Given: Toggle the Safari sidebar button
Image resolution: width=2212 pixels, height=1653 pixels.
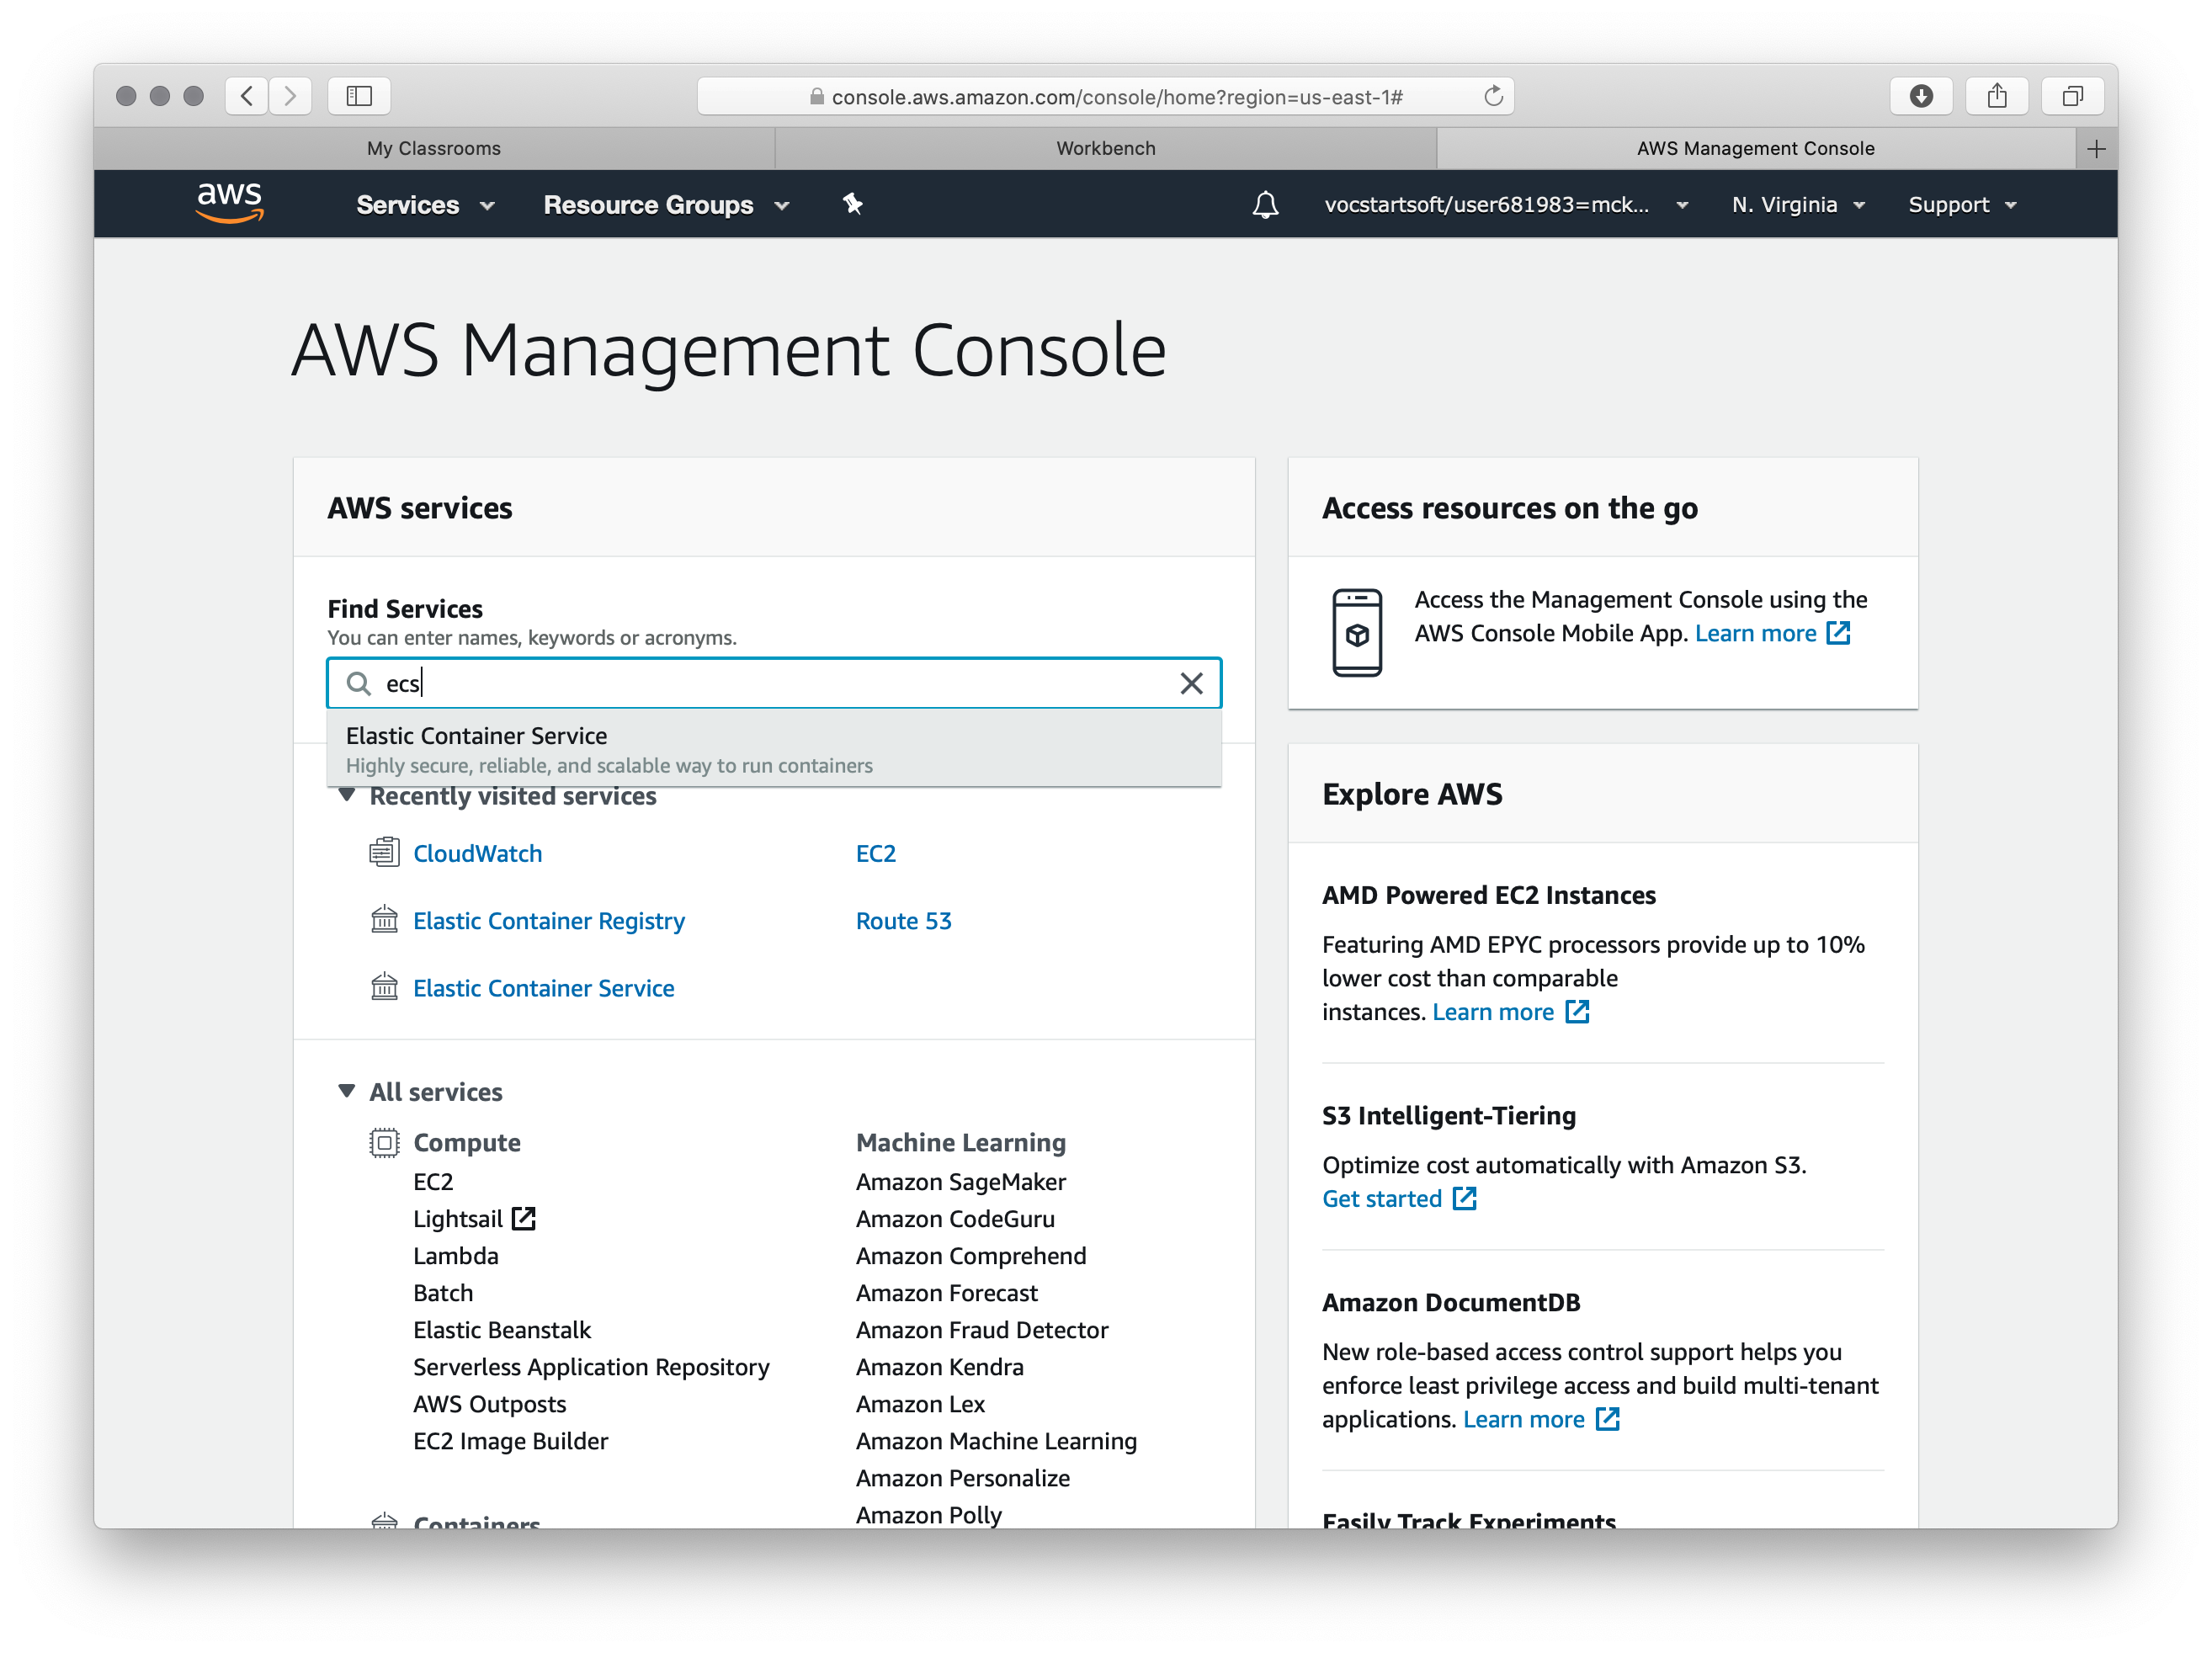Looking at the screenshot, I should (x=359, y=96).
